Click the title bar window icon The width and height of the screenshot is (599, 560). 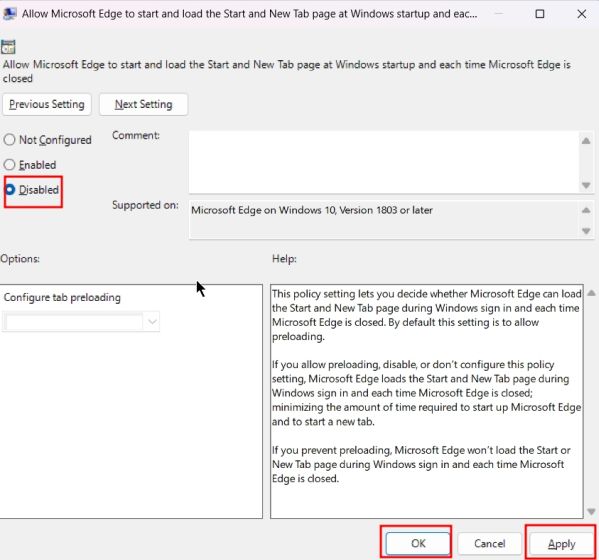(x=9, y=14)
